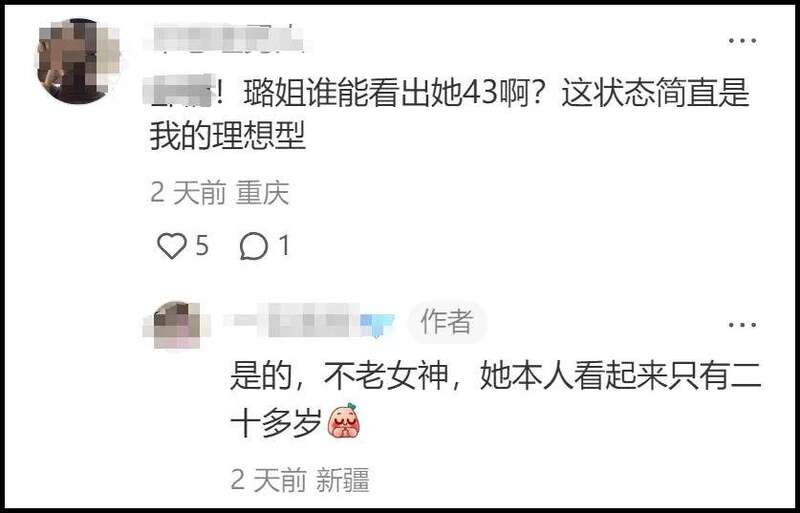
Task: Click the 作者 author tag
Action: pos(447,322)
